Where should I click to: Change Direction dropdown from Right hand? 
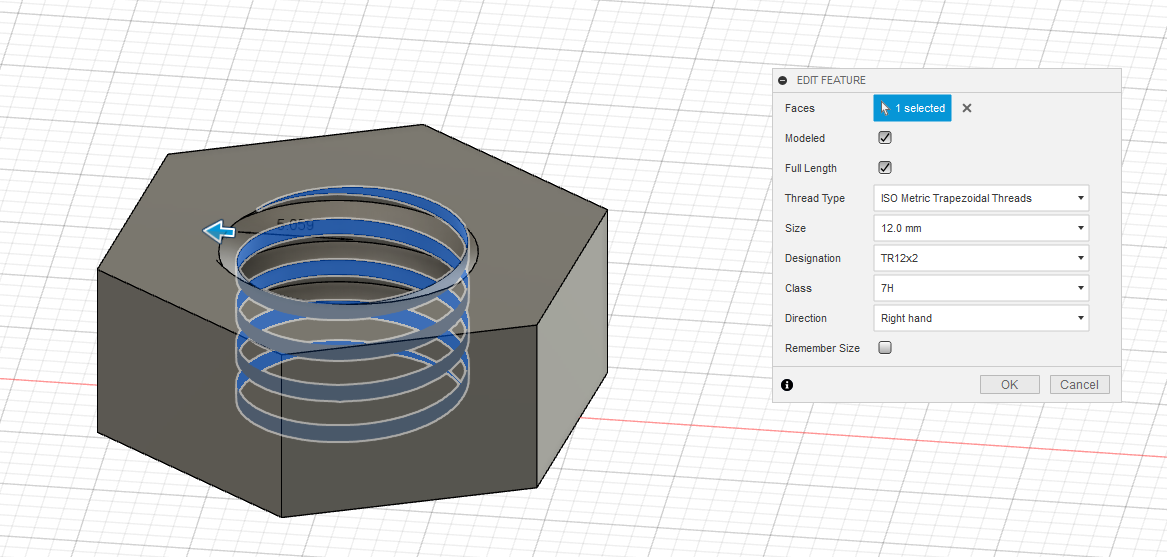(x=980, y=318)
